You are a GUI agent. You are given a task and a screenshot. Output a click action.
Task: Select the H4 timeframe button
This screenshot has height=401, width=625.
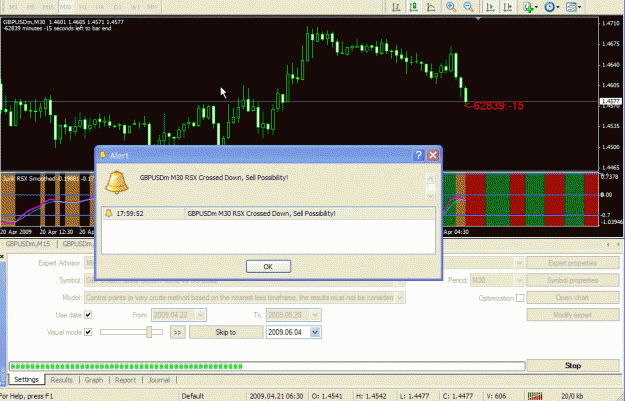pyautogui.click(x=100, y=7)
